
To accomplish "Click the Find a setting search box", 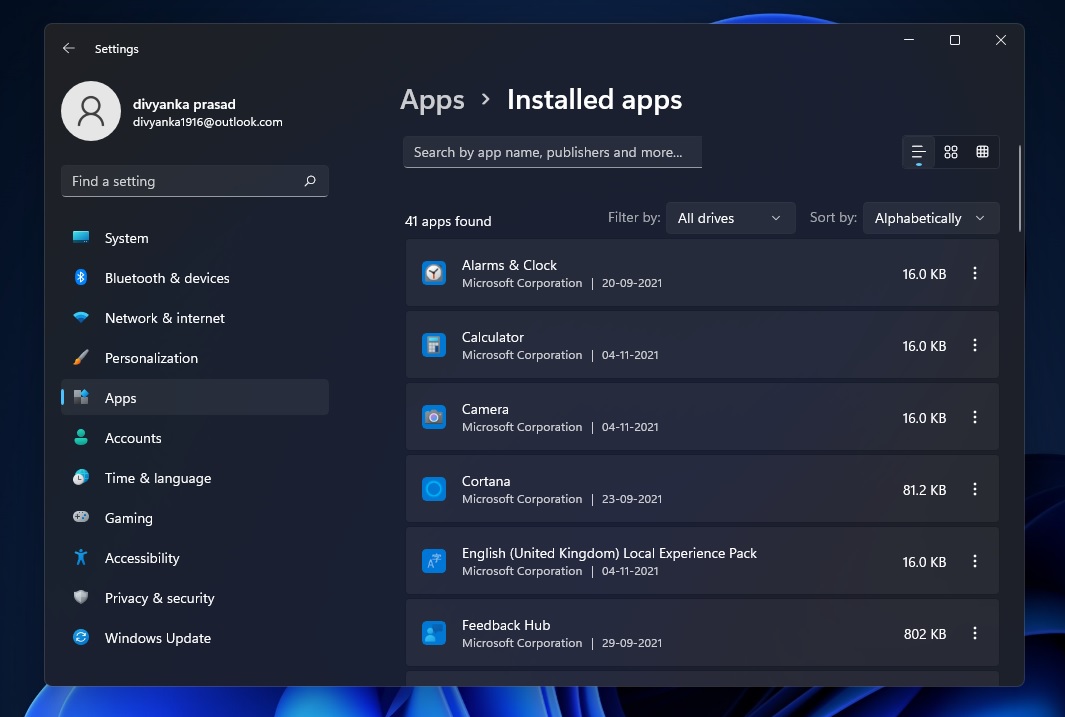I will click(195, 181).
